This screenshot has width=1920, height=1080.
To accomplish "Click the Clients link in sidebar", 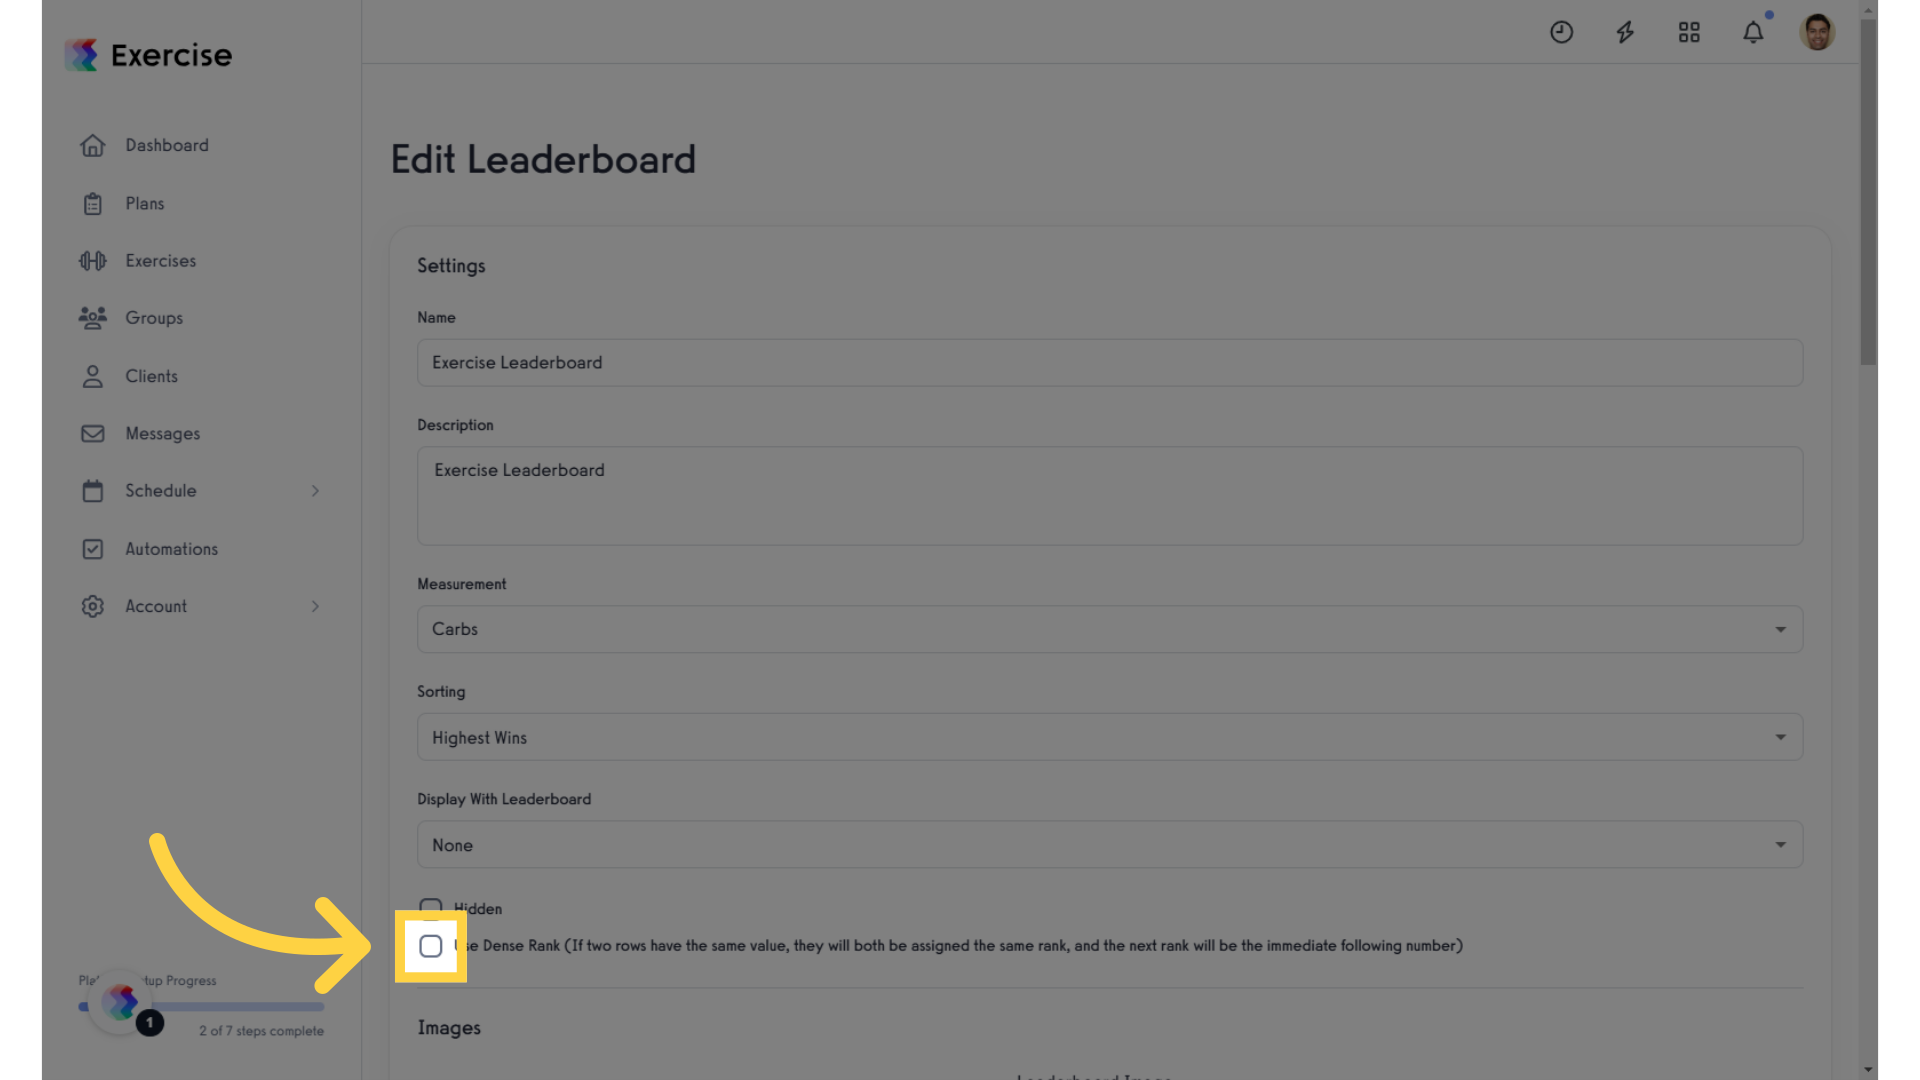I will point(152,376).
